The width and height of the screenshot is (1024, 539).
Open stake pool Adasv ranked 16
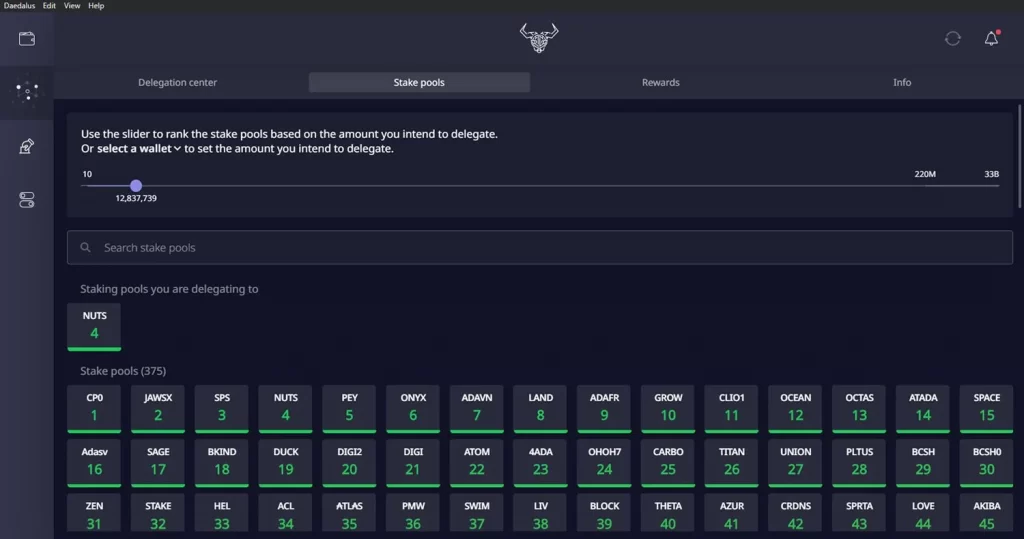click(x=94, y=463)
